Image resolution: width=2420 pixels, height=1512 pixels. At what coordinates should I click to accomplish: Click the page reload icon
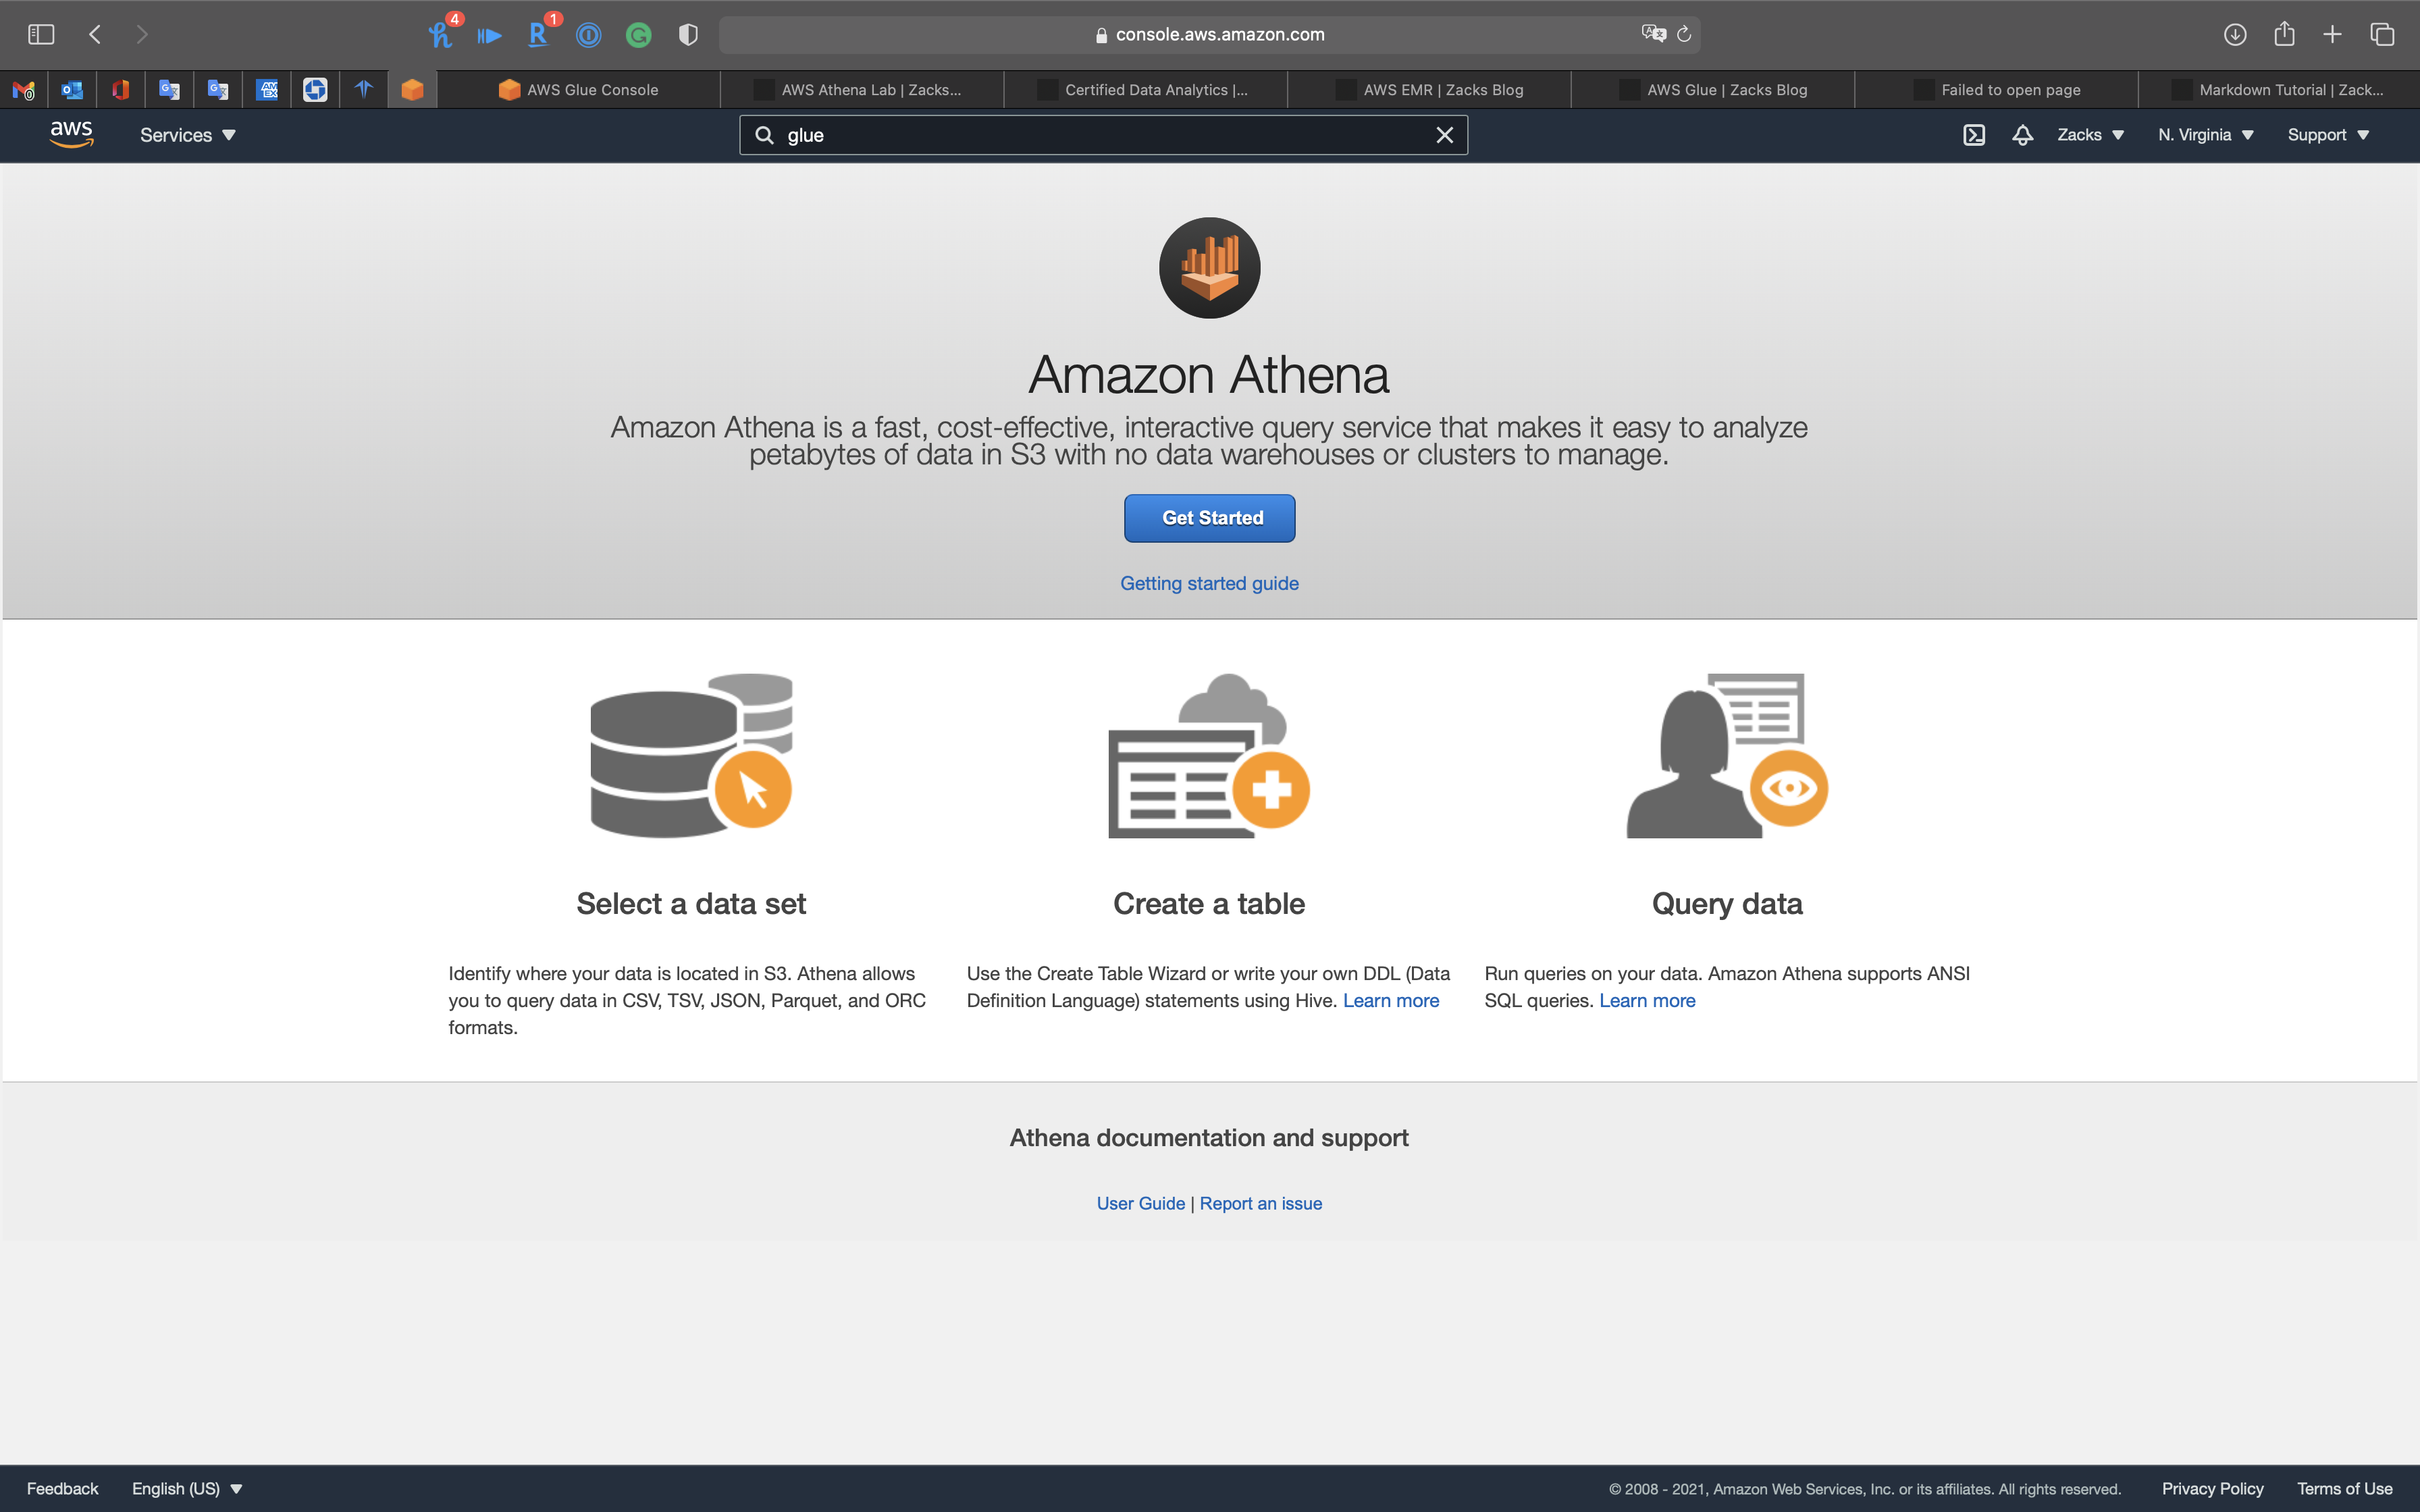[1684, 34]
